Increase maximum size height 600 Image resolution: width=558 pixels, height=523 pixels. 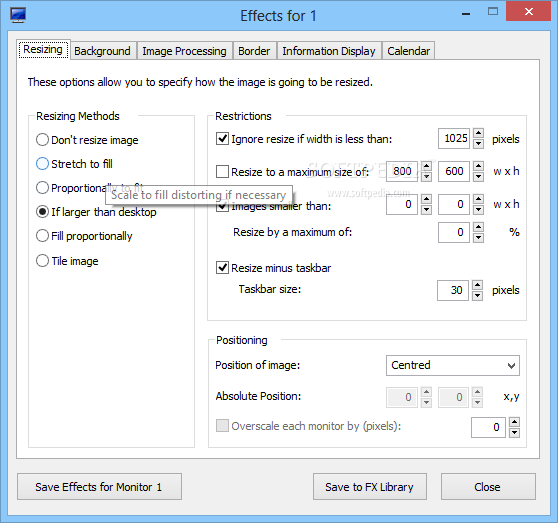coord(479,167)
